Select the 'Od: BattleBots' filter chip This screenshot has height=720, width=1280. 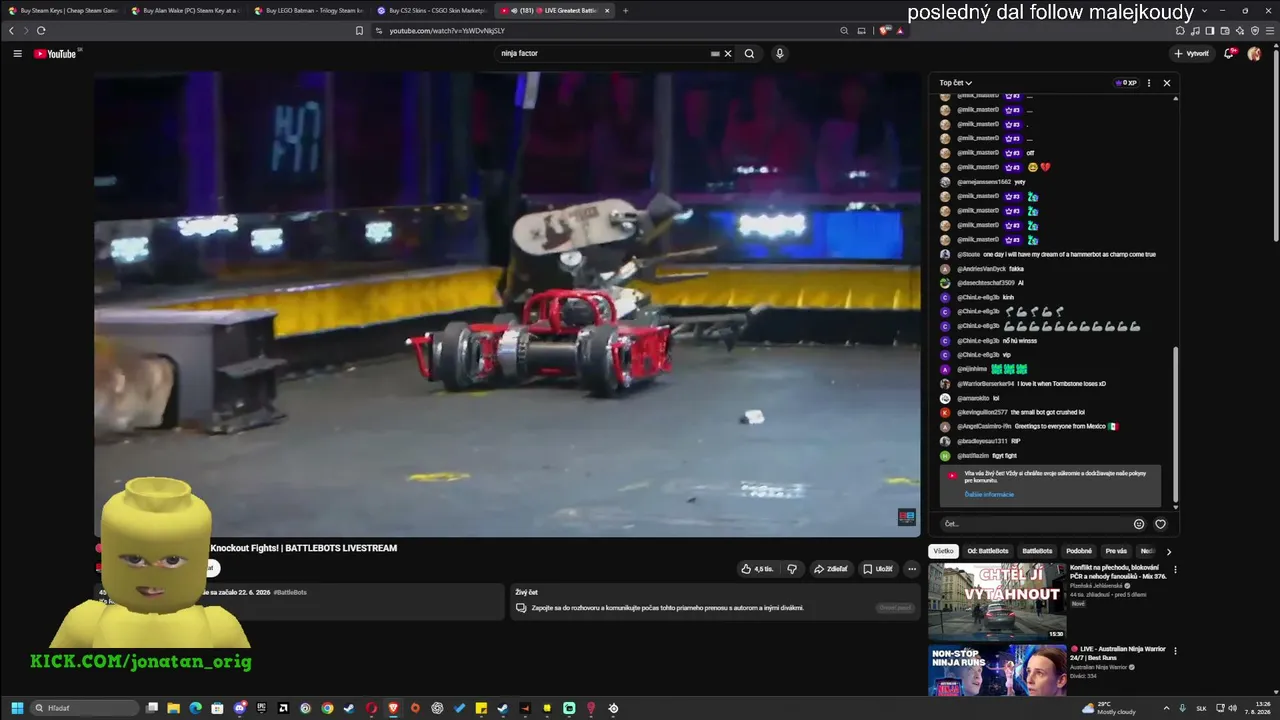click(988, 551)
